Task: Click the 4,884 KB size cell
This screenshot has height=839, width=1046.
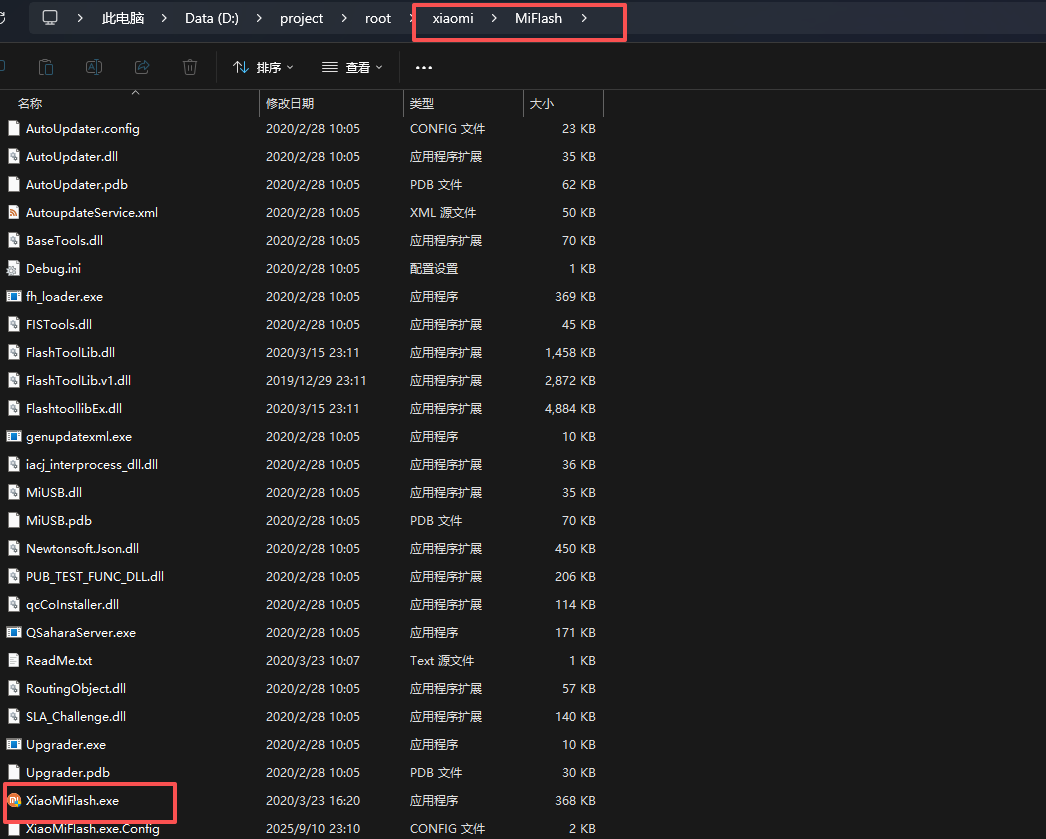Action: 570,409
